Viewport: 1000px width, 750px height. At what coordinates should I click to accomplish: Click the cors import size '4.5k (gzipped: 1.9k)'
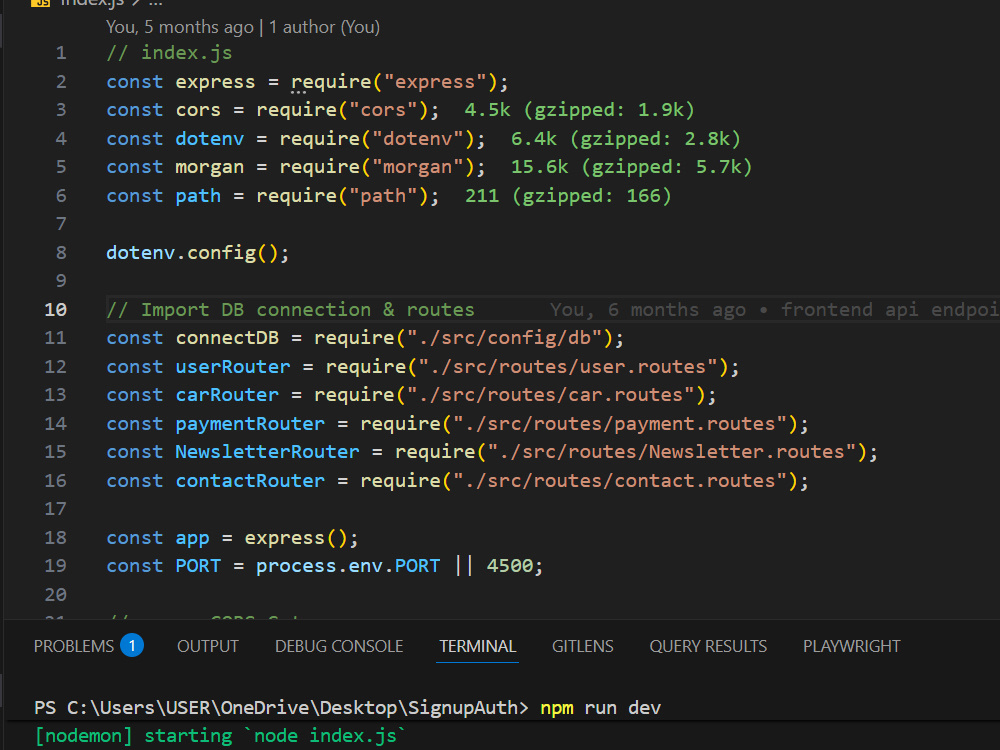tap(579, 110)
